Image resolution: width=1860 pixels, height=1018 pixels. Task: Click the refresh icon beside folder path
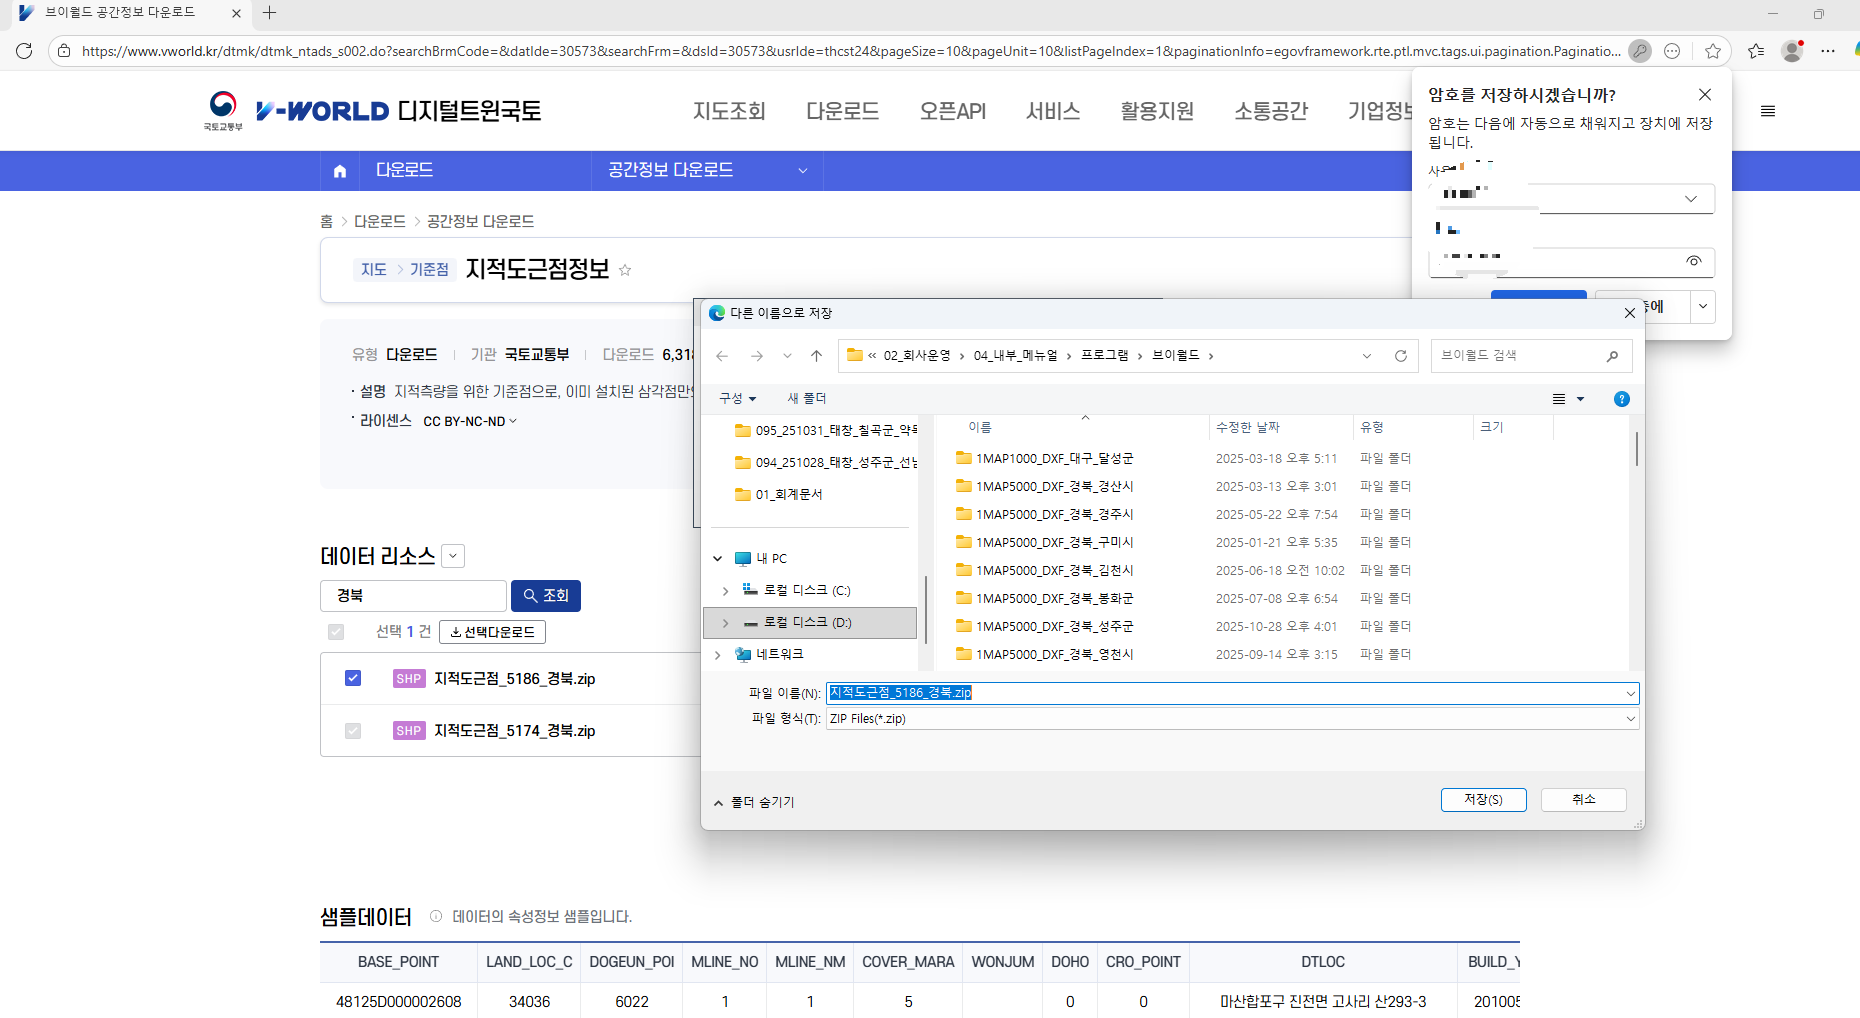(x=1400, y=356)
